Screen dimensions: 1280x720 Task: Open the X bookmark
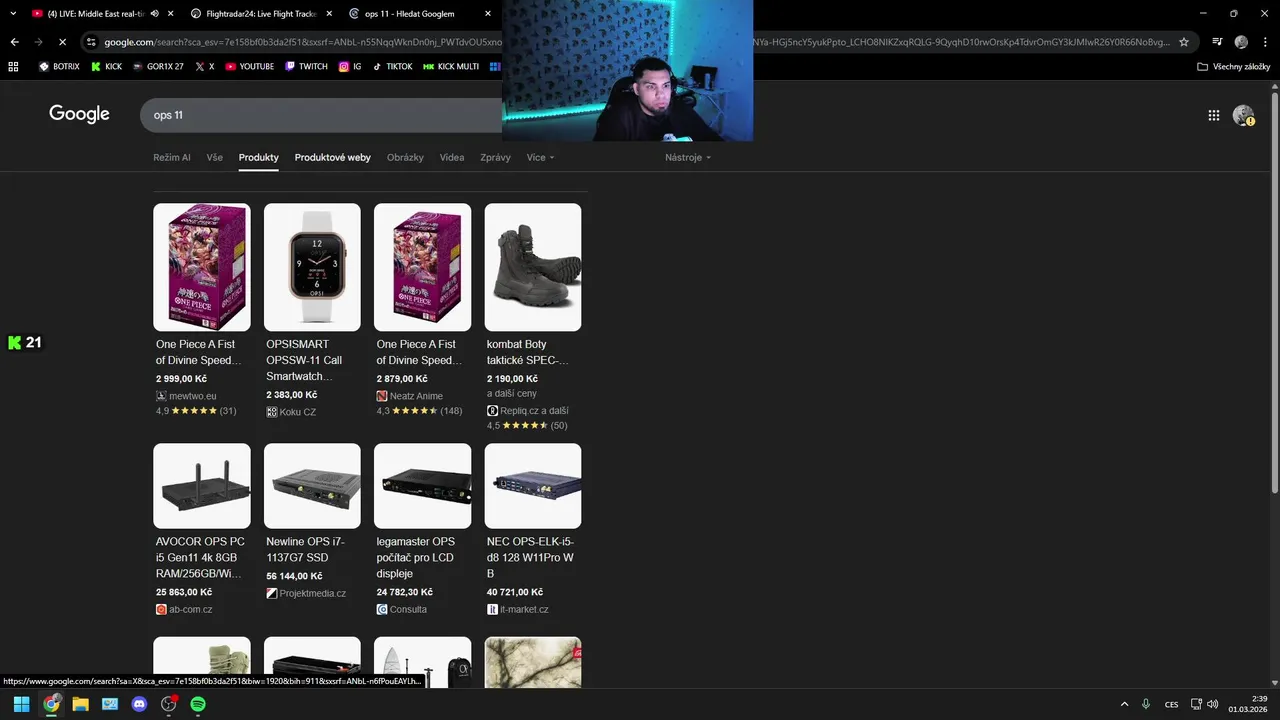point(205,67)
